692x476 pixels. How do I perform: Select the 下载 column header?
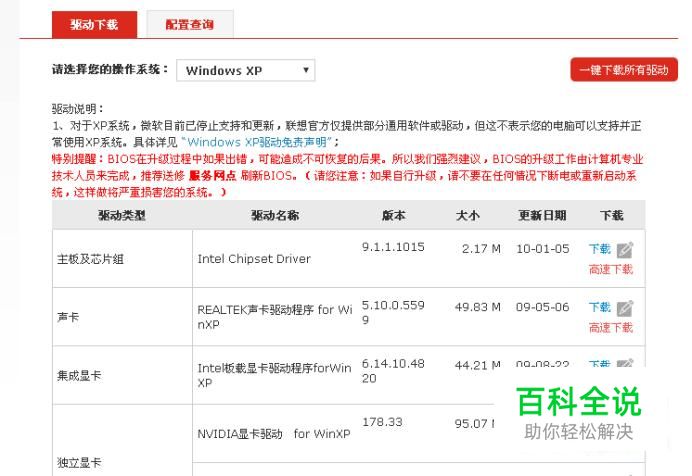pos(612,215)
